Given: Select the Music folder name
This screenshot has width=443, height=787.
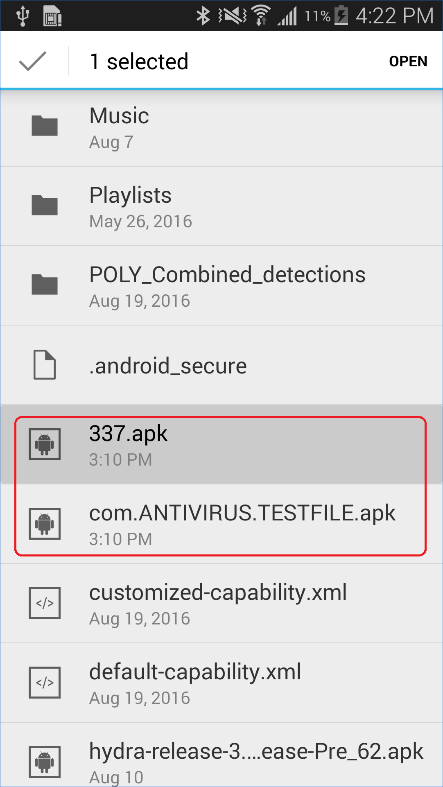Looking at the screenshot, I should tap(119, 116).
